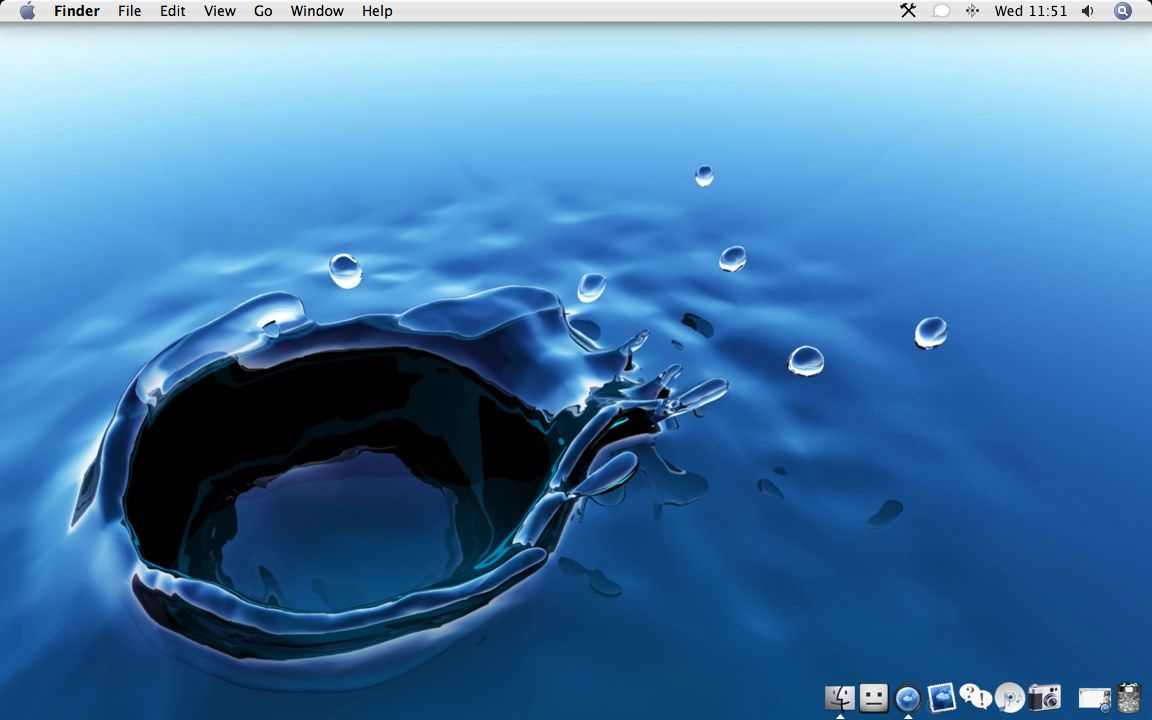Open the round blue cloud app in Dock
This screenshot has height=720, width=1152.
pyautogui.click(x=908, y=698)
